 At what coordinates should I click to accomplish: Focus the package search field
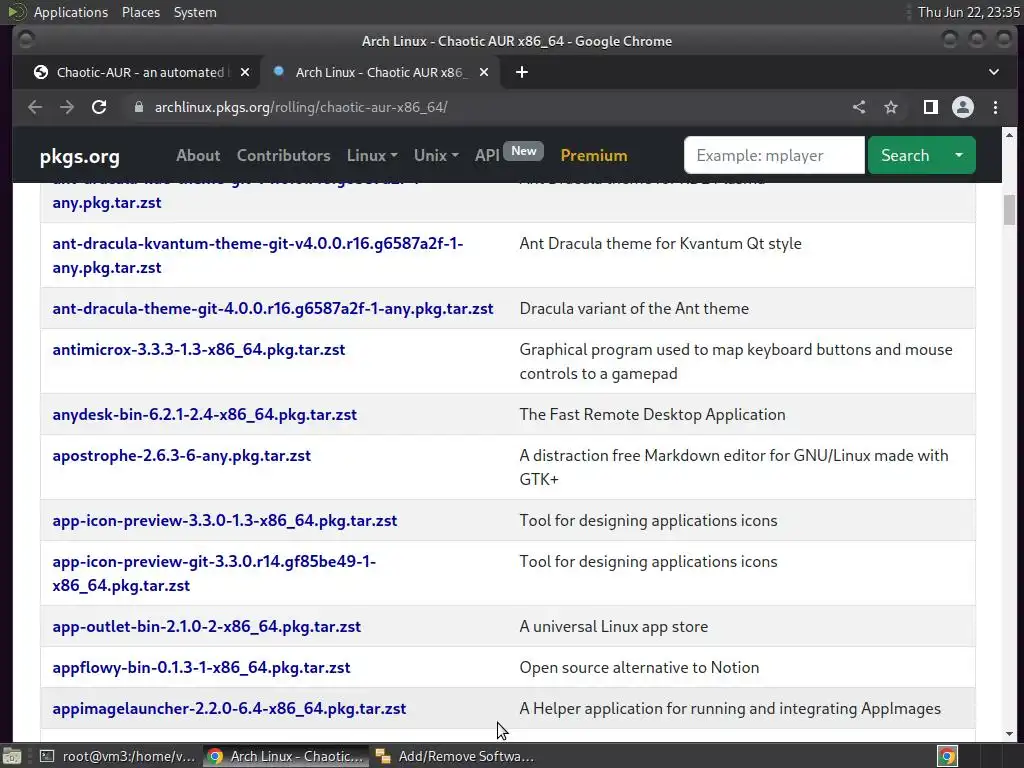(x=774, y=155)
